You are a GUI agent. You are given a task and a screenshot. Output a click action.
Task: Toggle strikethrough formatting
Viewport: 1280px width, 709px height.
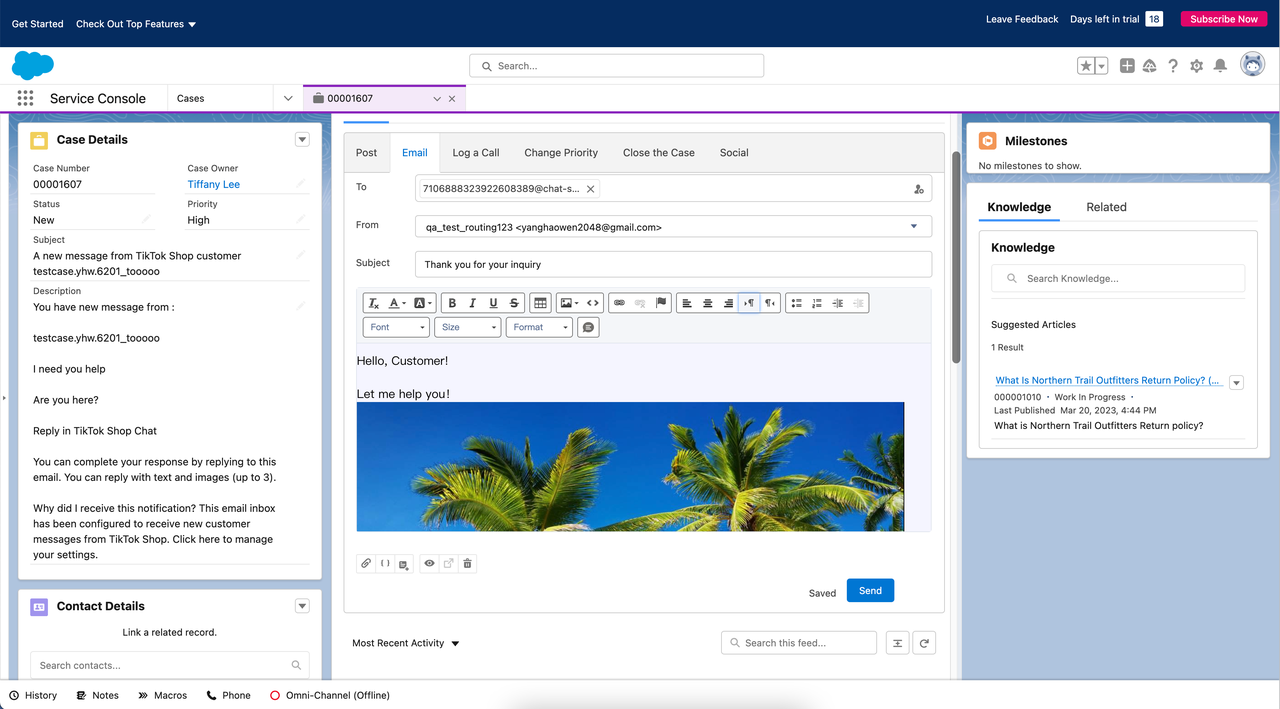coord(514,303)
